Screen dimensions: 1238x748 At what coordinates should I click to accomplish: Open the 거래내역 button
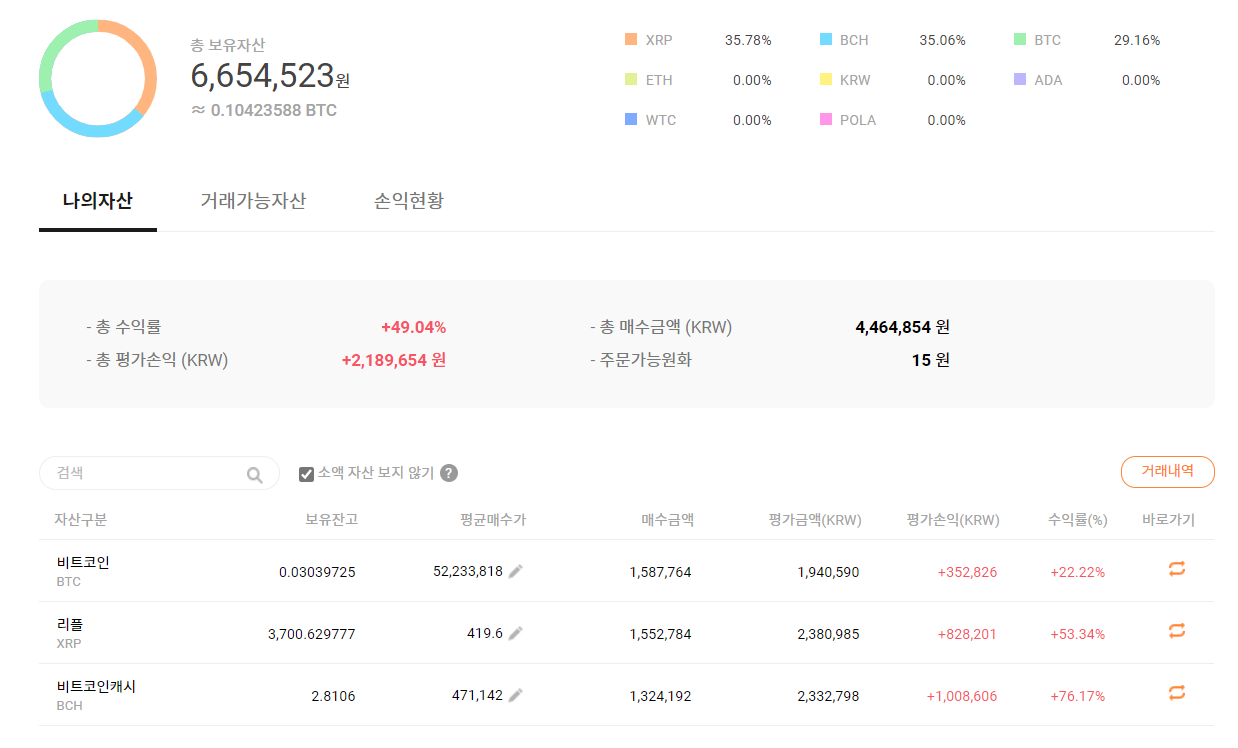tap(1168, 472)
